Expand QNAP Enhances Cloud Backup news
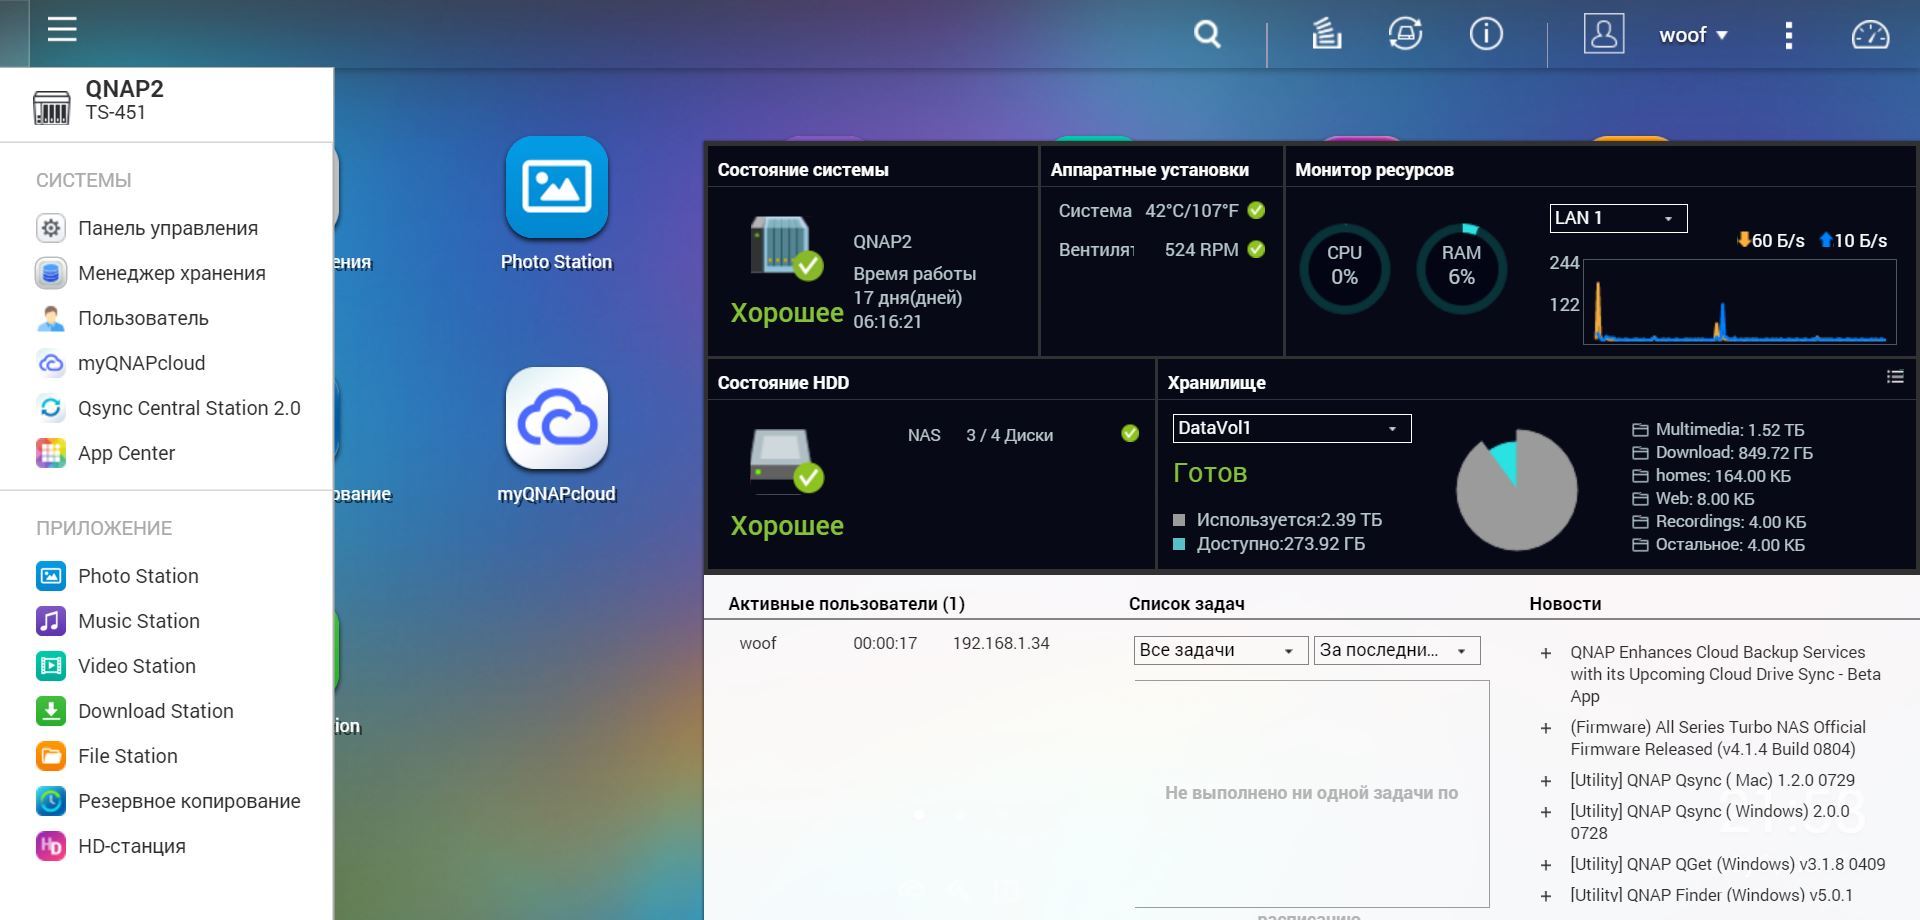Screen dimensions: 1920x920 click(1545, 653)
